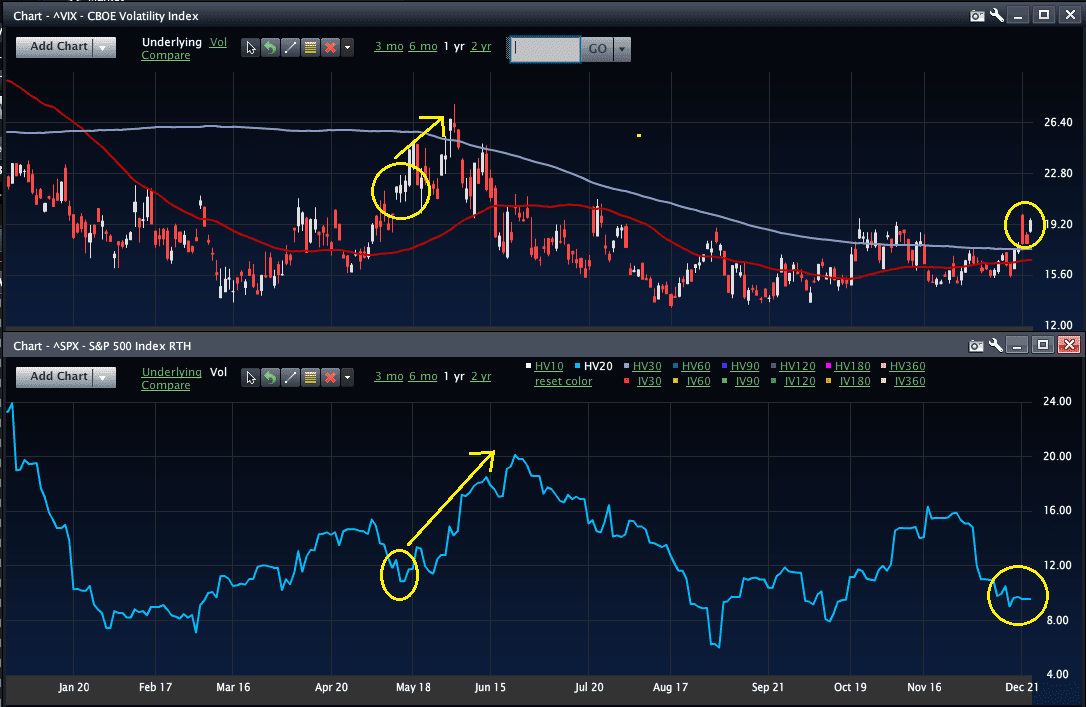1086x707 pixels.
Task: Click the camera icon on SPX chart
Action: pos(977,346)
